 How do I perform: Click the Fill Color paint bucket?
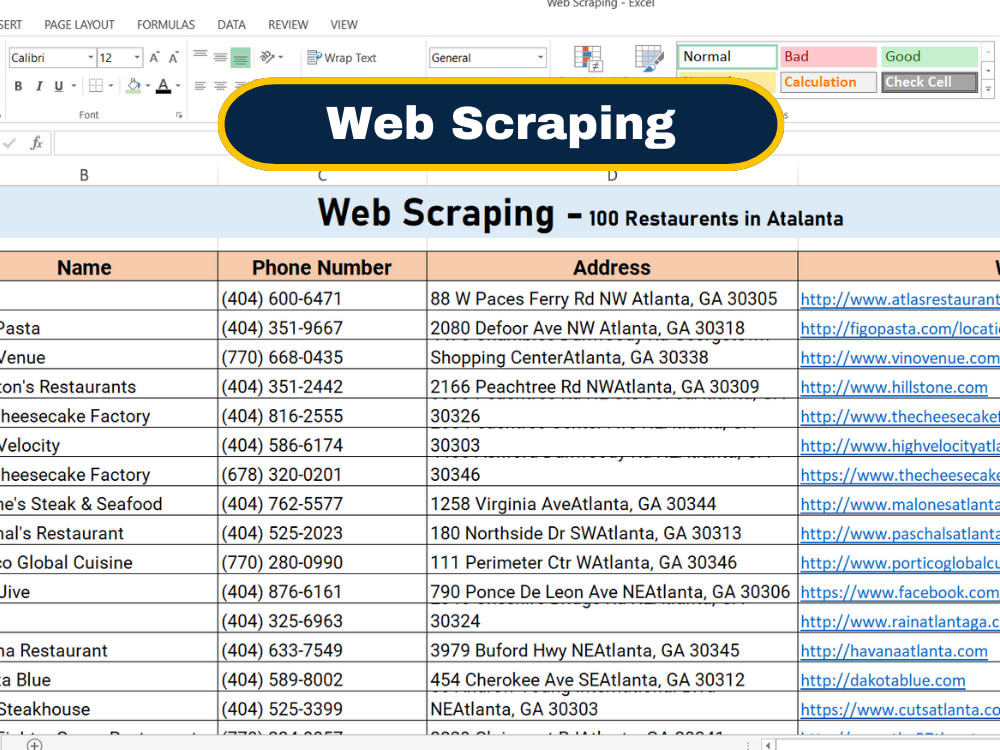coord(133,85)
